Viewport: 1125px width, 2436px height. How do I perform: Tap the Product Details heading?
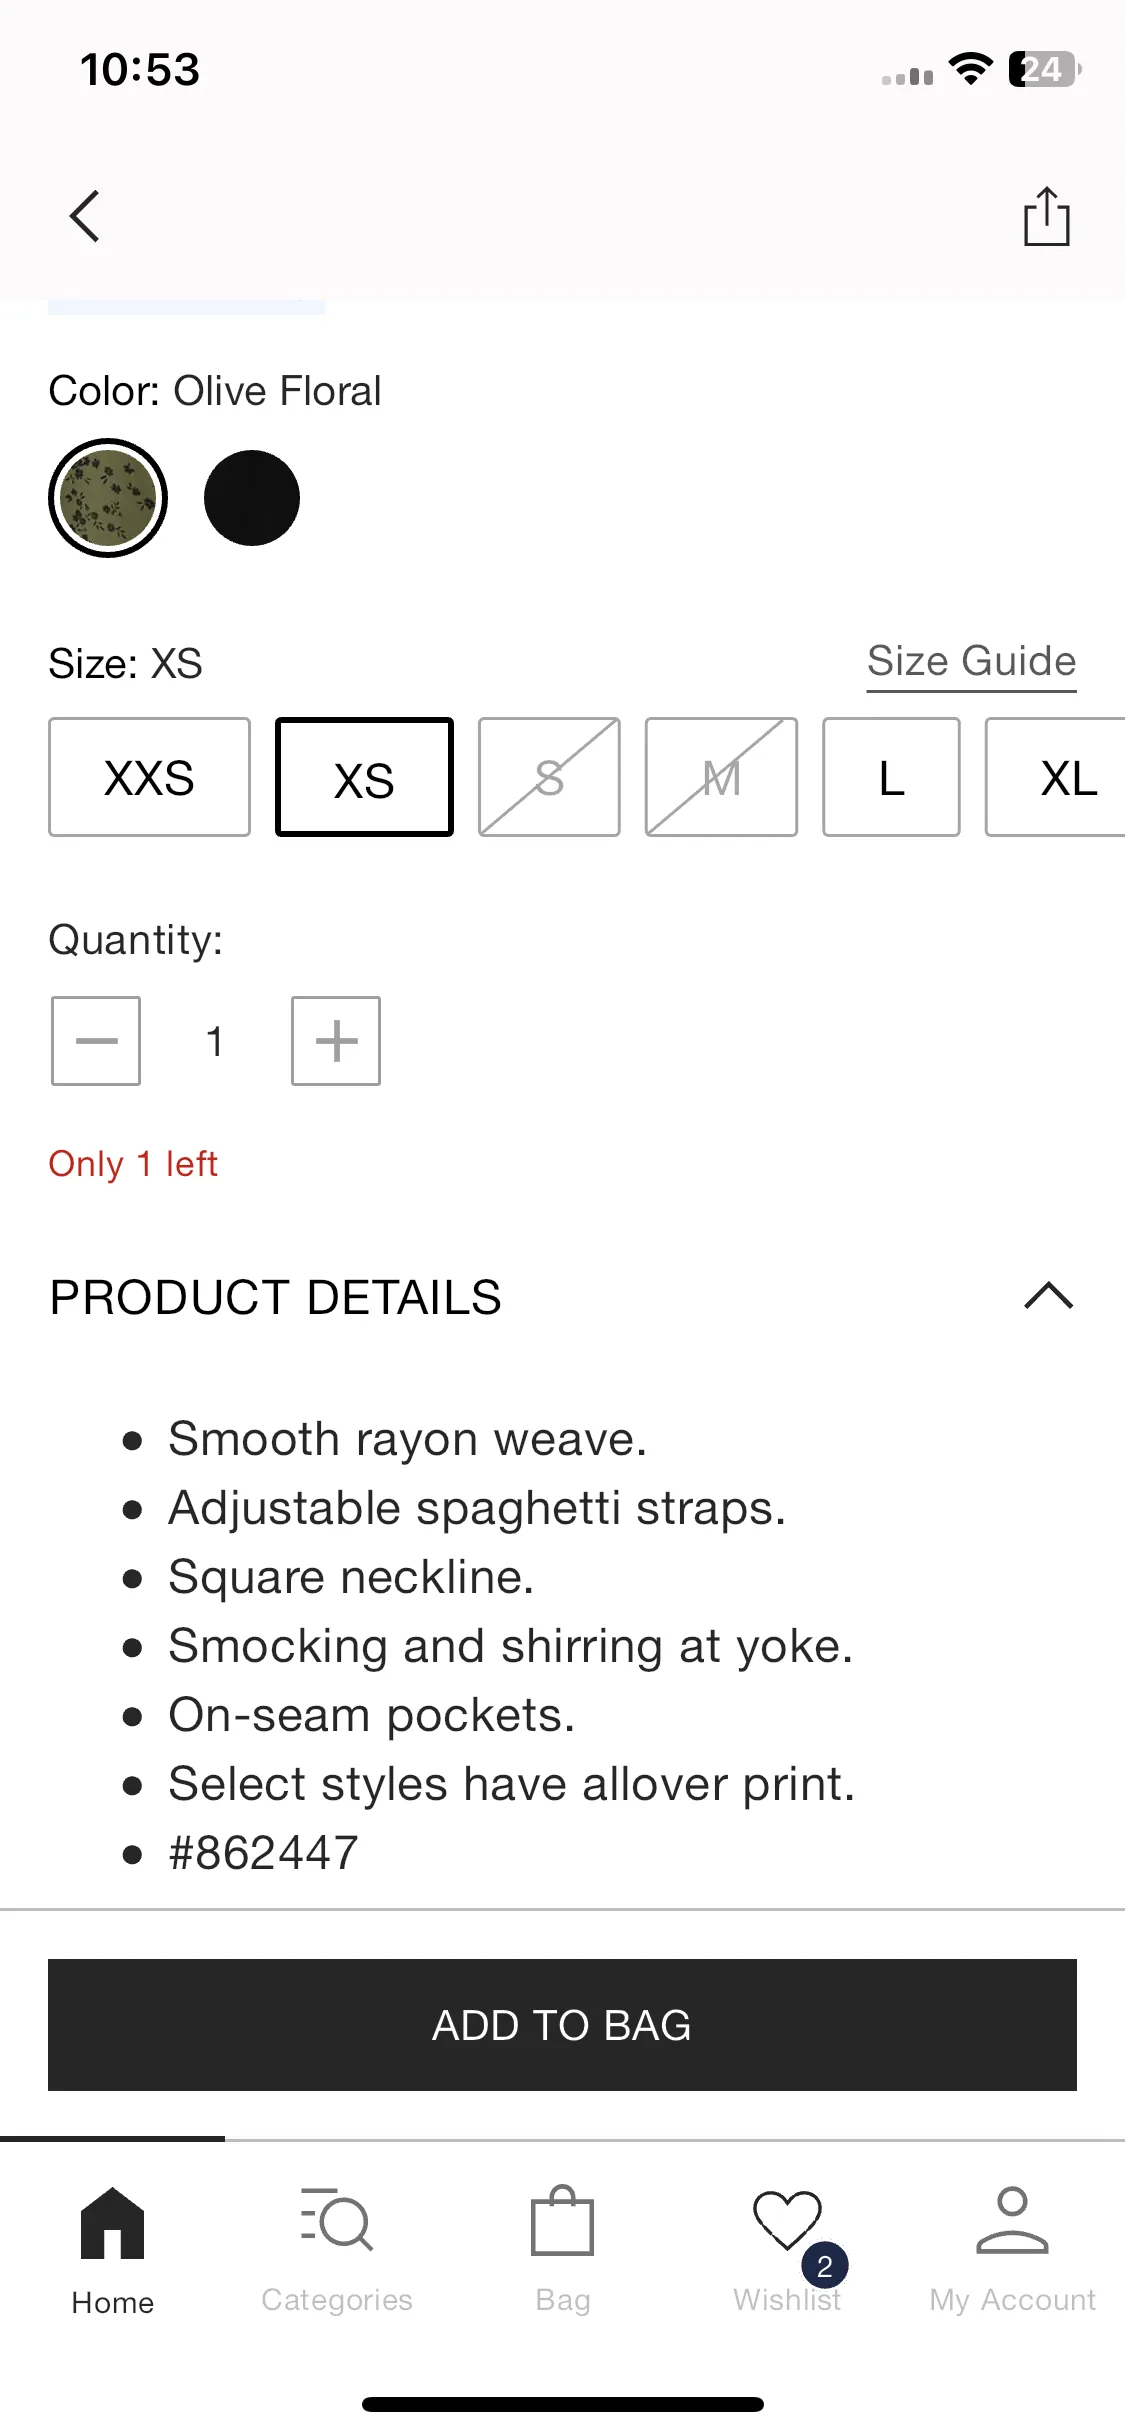(275, 1297)
